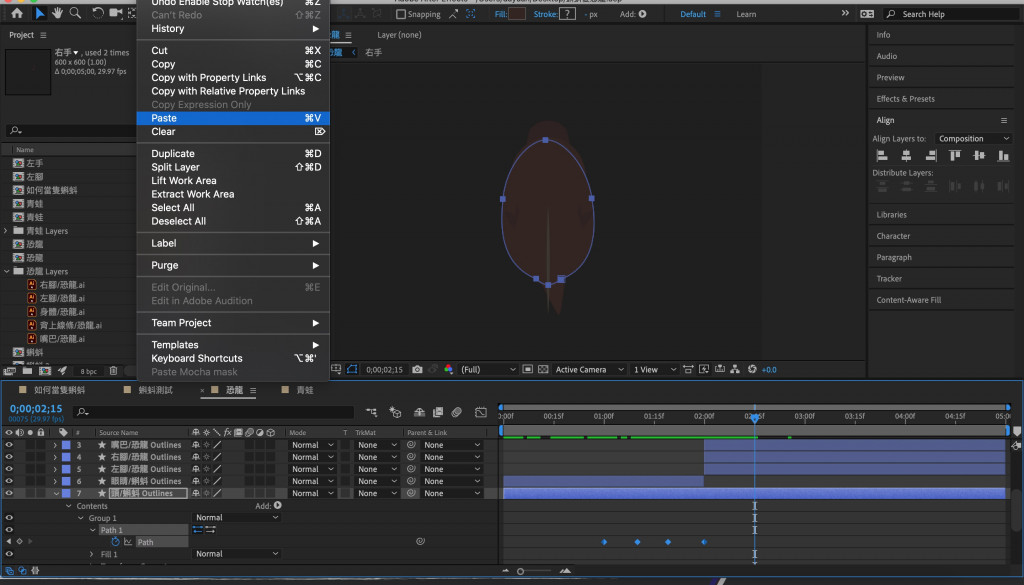Open the Effects & Presets panel

[905, 99]
